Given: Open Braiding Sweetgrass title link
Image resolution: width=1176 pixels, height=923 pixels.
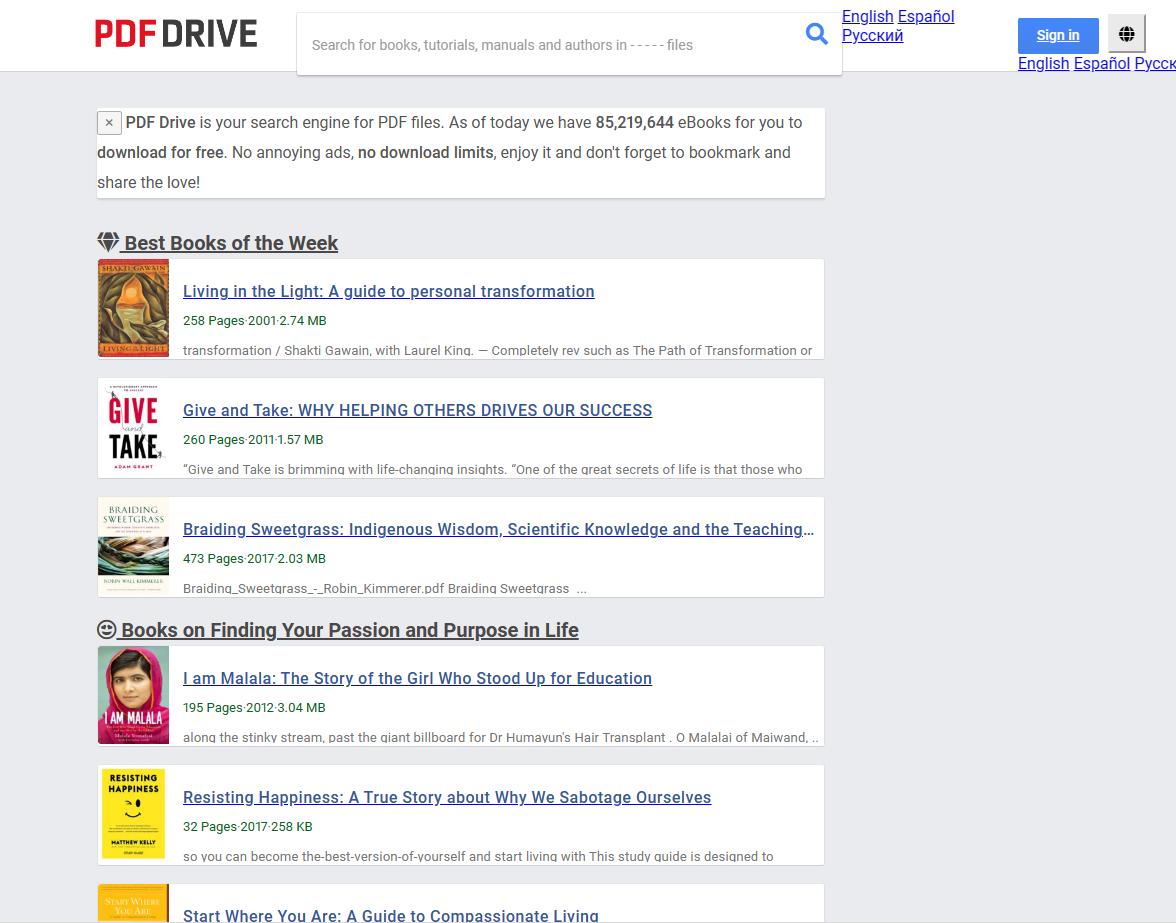Looking at the screenshot, I should click(x=498, y=530).
